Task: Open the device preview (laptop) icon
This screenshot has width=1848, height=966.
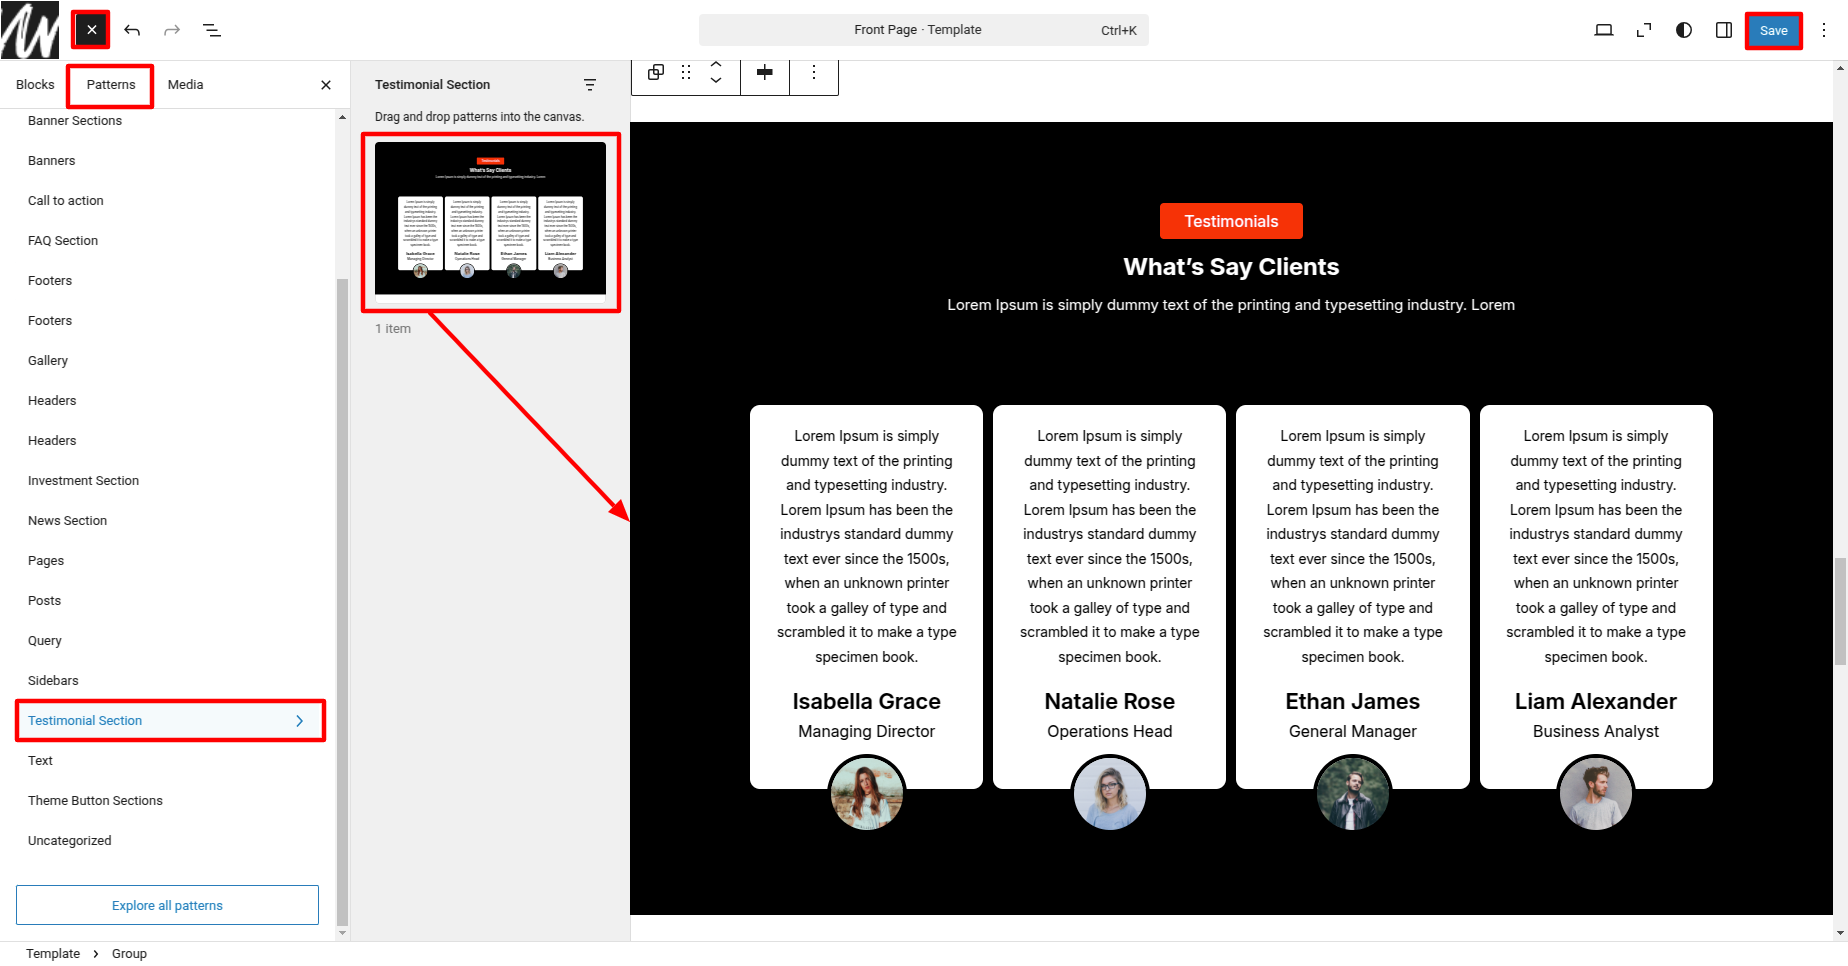Action: point(1603,30)
